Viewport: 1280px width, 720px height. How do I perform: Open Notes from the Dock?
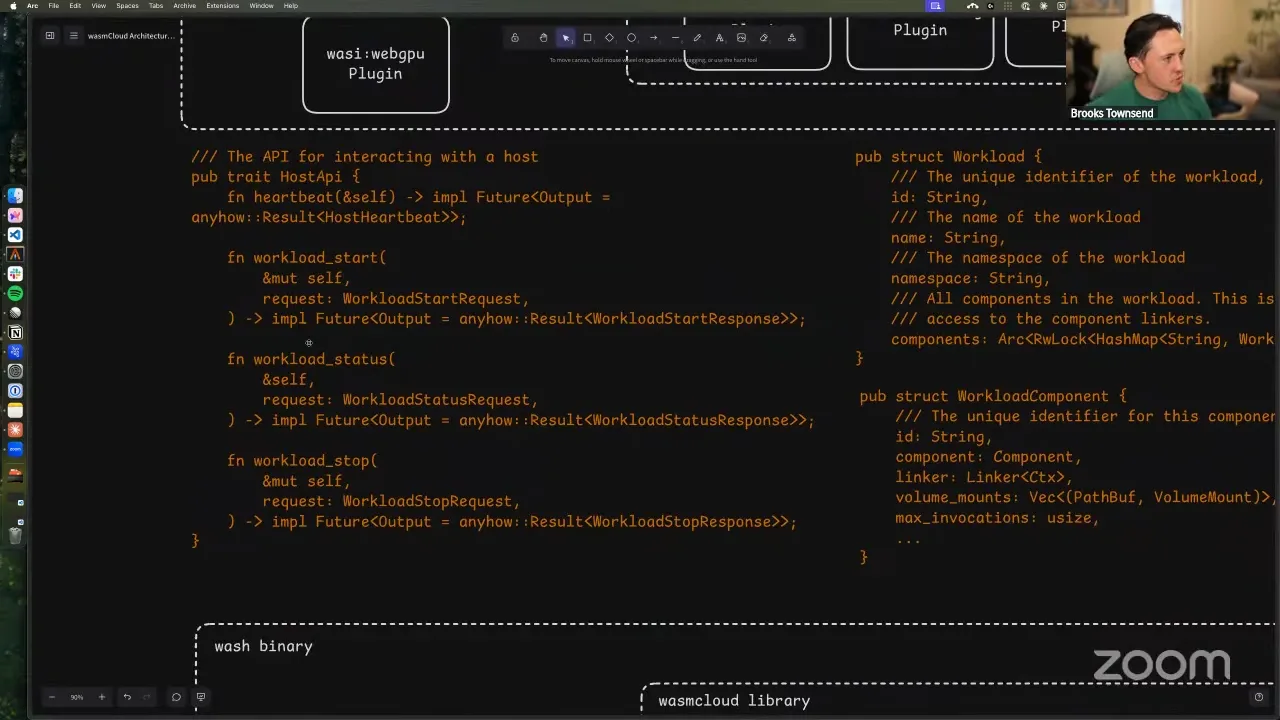tap(15, 410)
